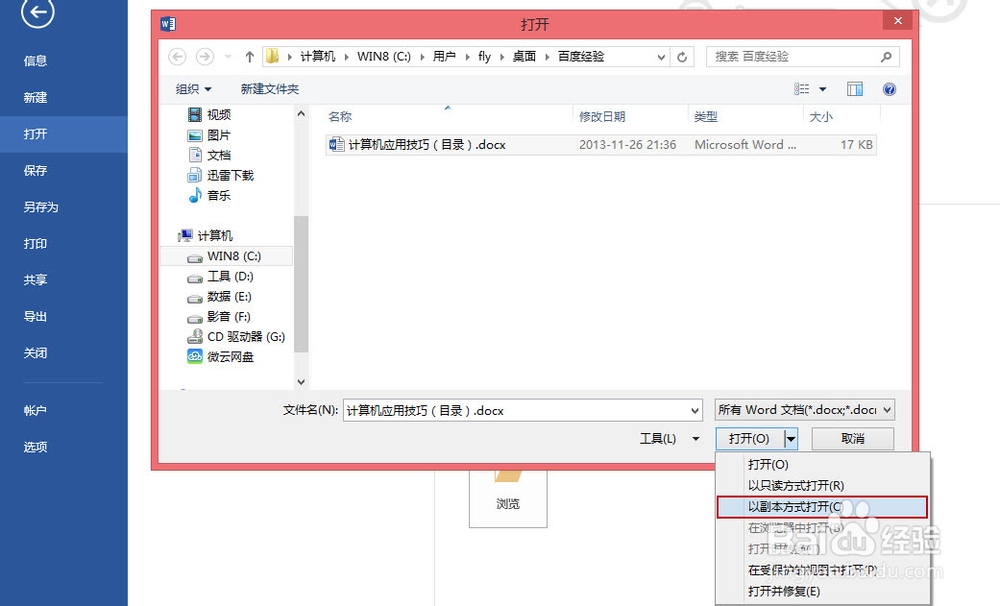This screenshot has width=1000, height=606.
Task: Click the Help question mark icon
Action: (x=888, y=89)
